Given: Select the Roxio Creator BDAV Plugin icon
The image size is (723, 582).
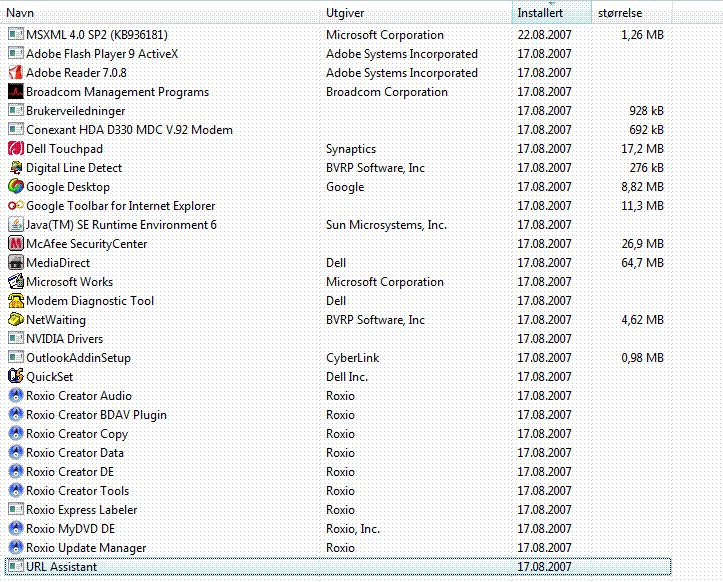Looking at the screenshot, I should 16,415.
